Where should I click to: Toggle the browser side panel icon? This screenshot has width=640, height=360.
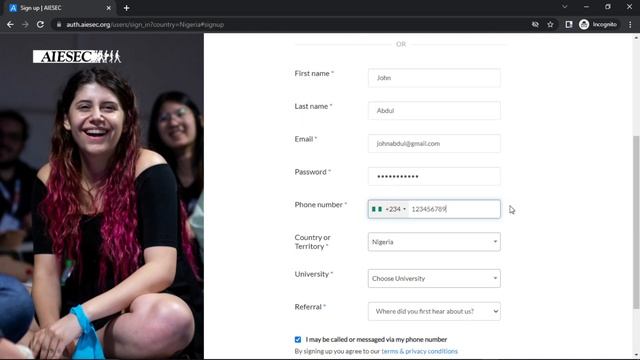(x=569, y=24)
